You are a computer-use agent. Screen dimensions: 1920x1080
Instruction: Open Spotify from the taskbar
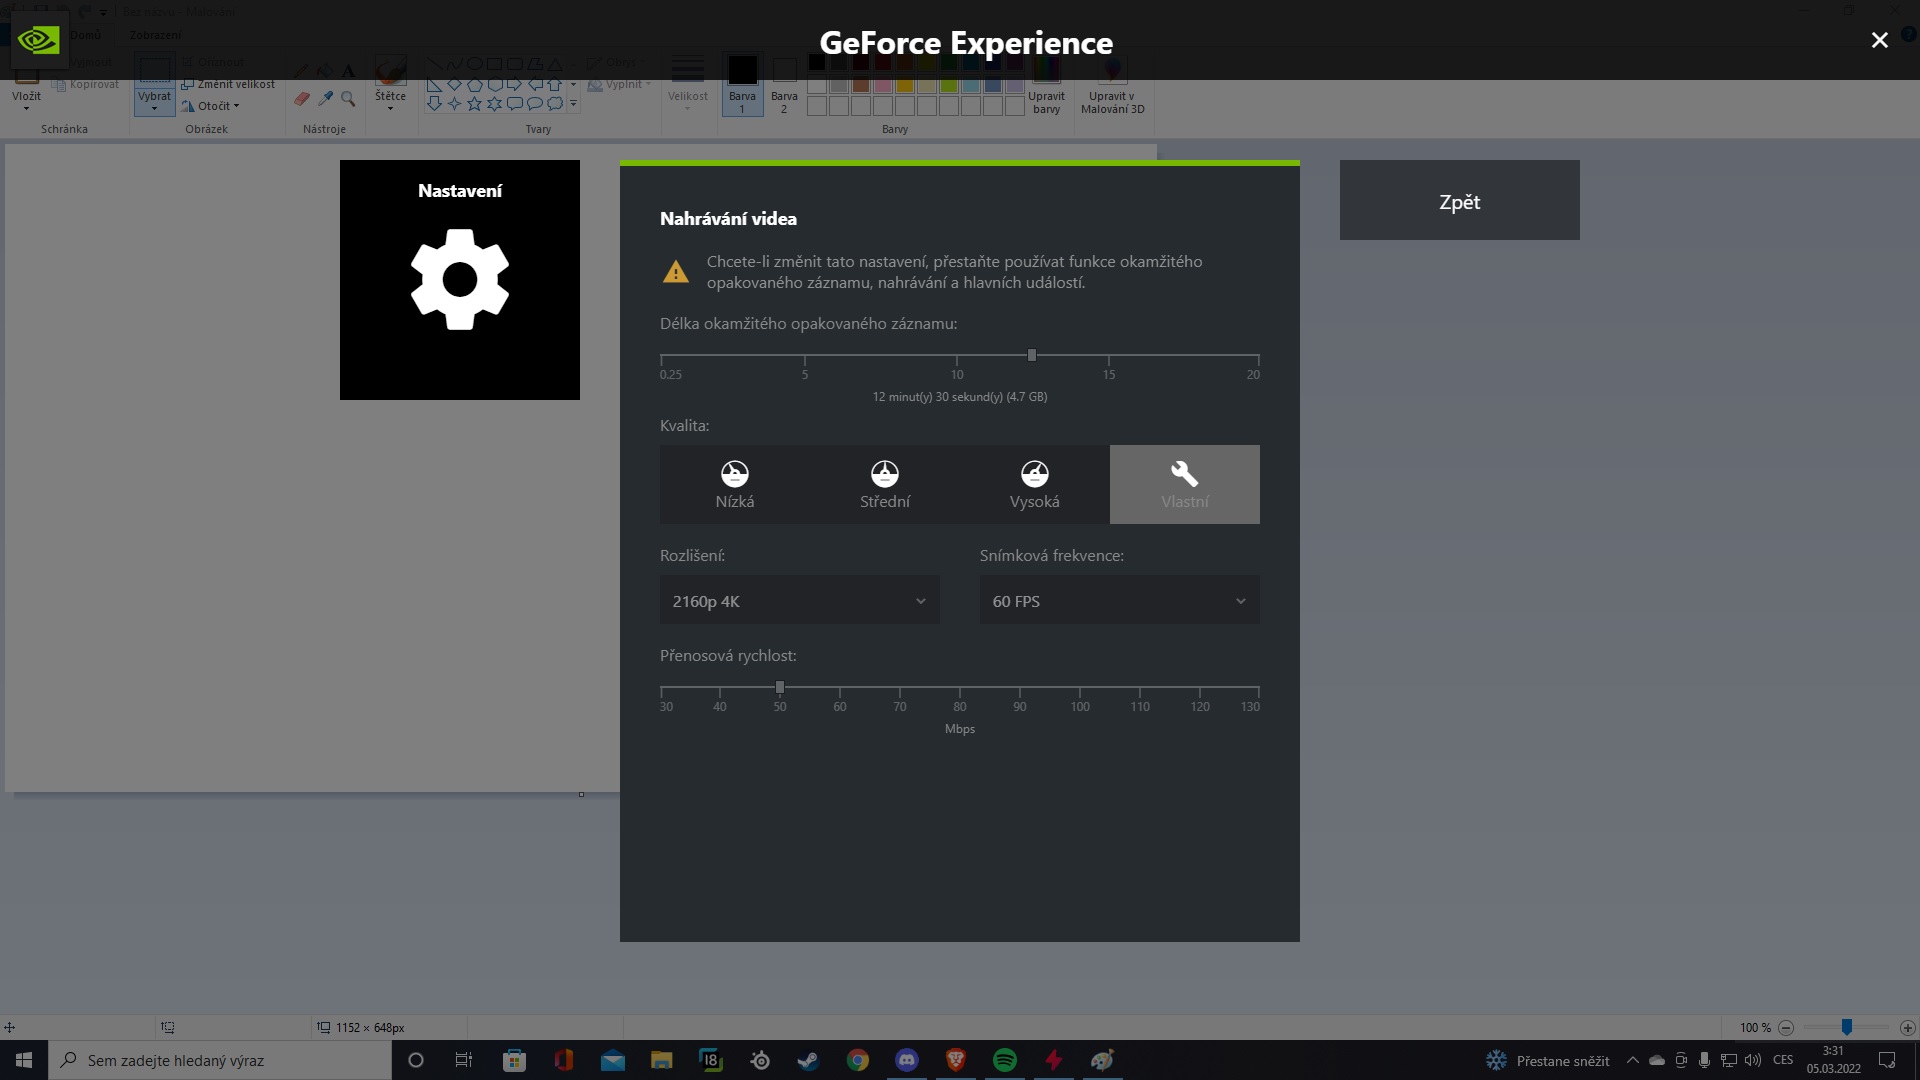click(1004, 1060)
